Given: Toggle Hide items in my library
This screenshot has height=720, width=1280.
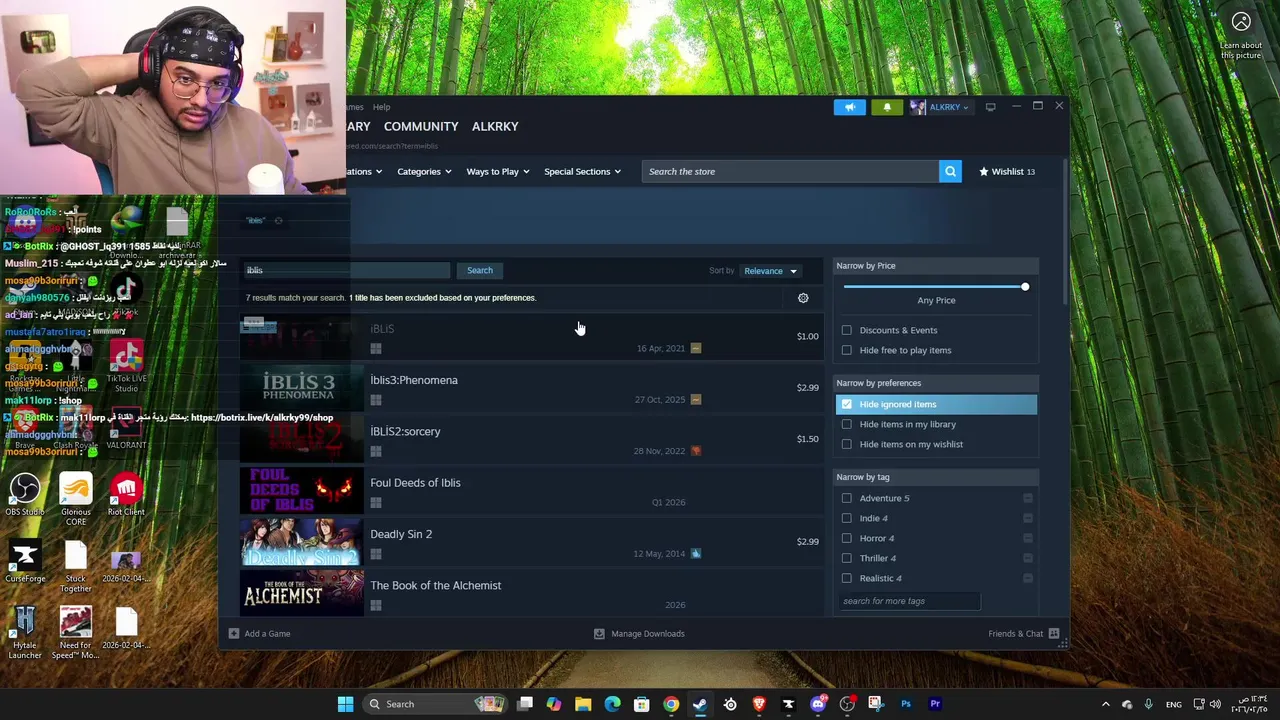Looking at the screenshot, I should click(x=847, y=424).
